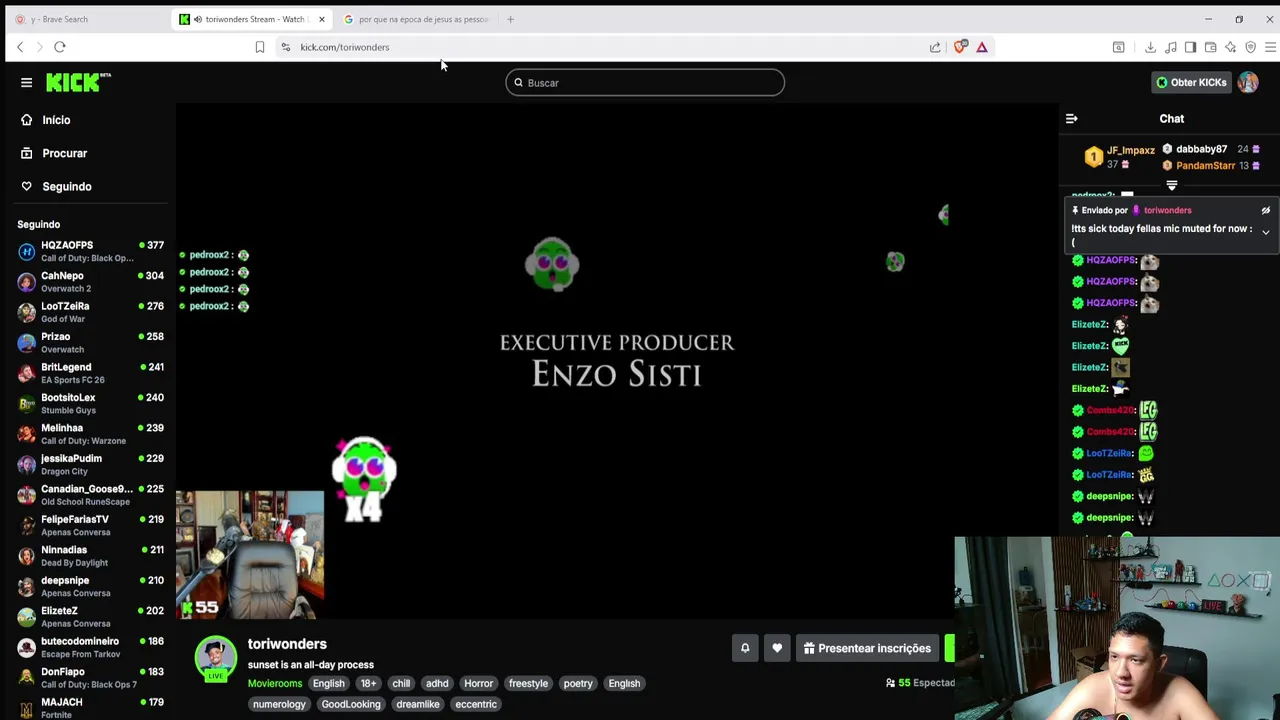Image resolution: width=1280 pixels, height=720 pixels.
Task: Toggle the notification bell for toriwonders
Action: (x=745, y=648)
